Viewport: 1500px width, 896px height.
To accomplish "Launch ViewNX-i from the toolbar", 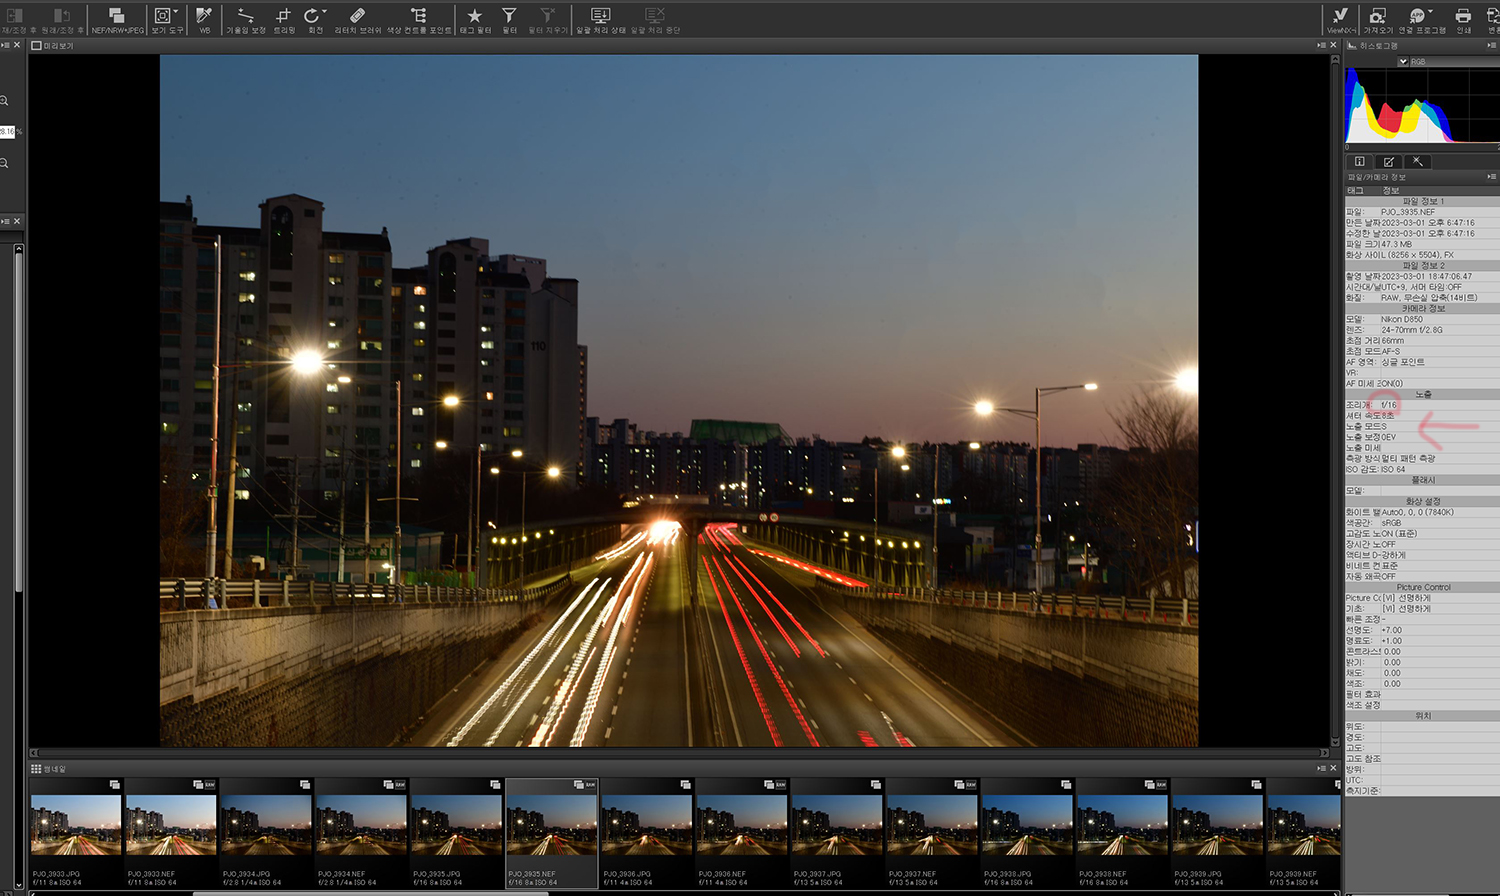I will pos(1340,17).
